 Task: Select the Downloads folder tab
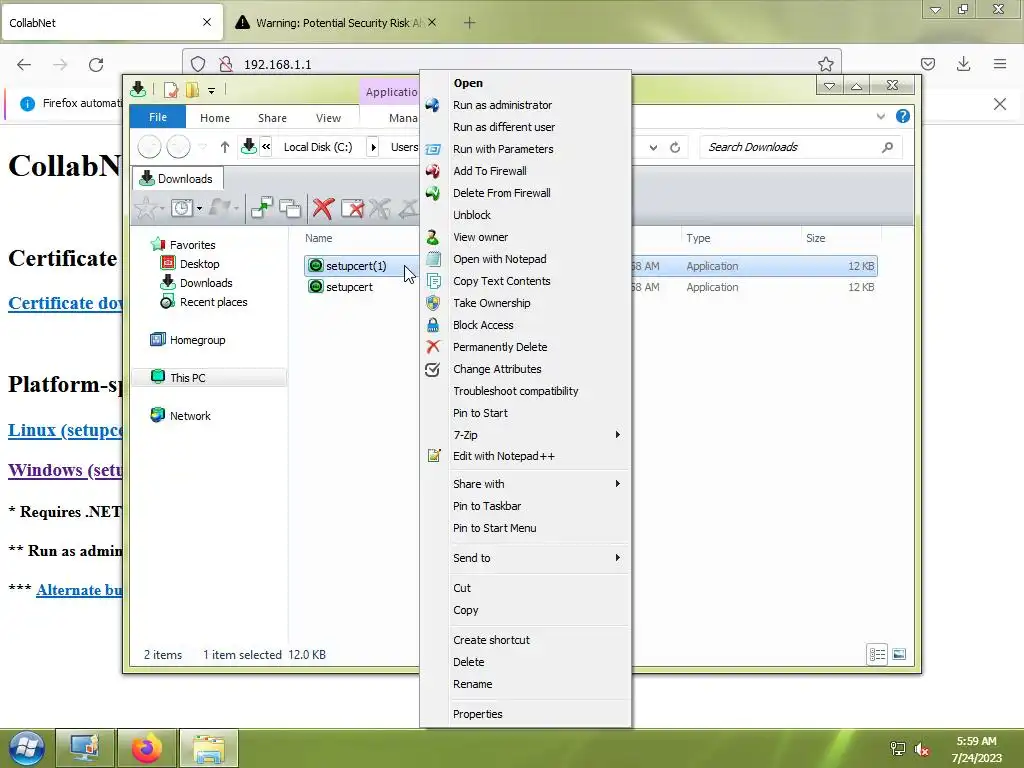click(x=178, y=179)
